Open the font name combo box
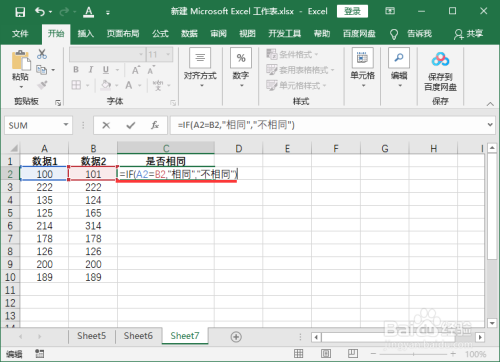 coord(107,54)
